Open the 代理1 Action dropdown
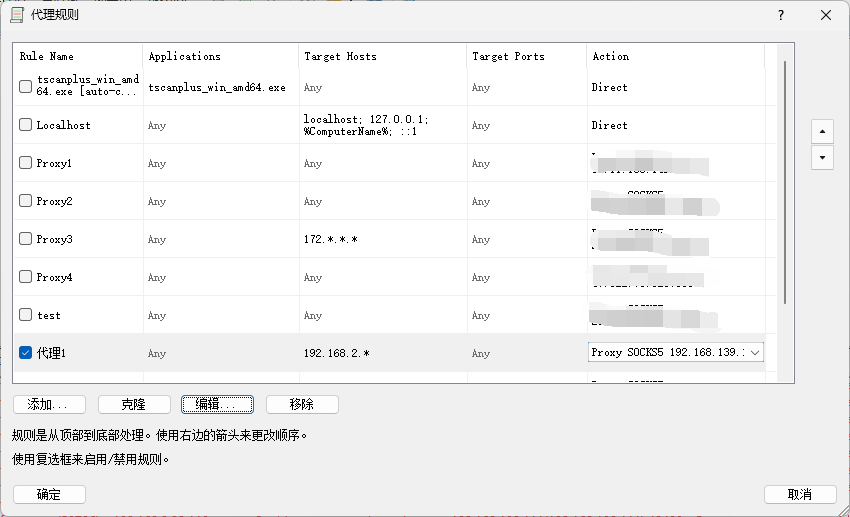The height and width of the screenshot is (517, 850). [x=755, y=352]
